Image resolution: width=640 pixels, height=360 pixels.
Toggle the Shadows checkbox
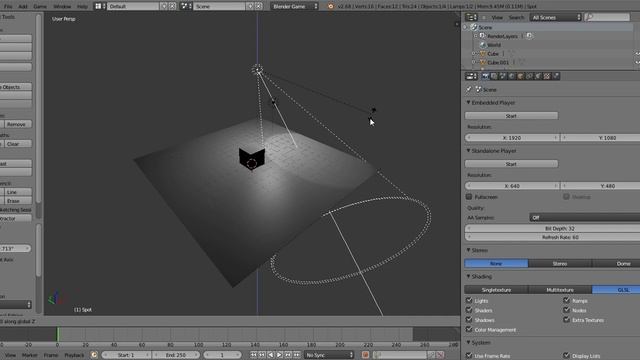pos(469,320)
